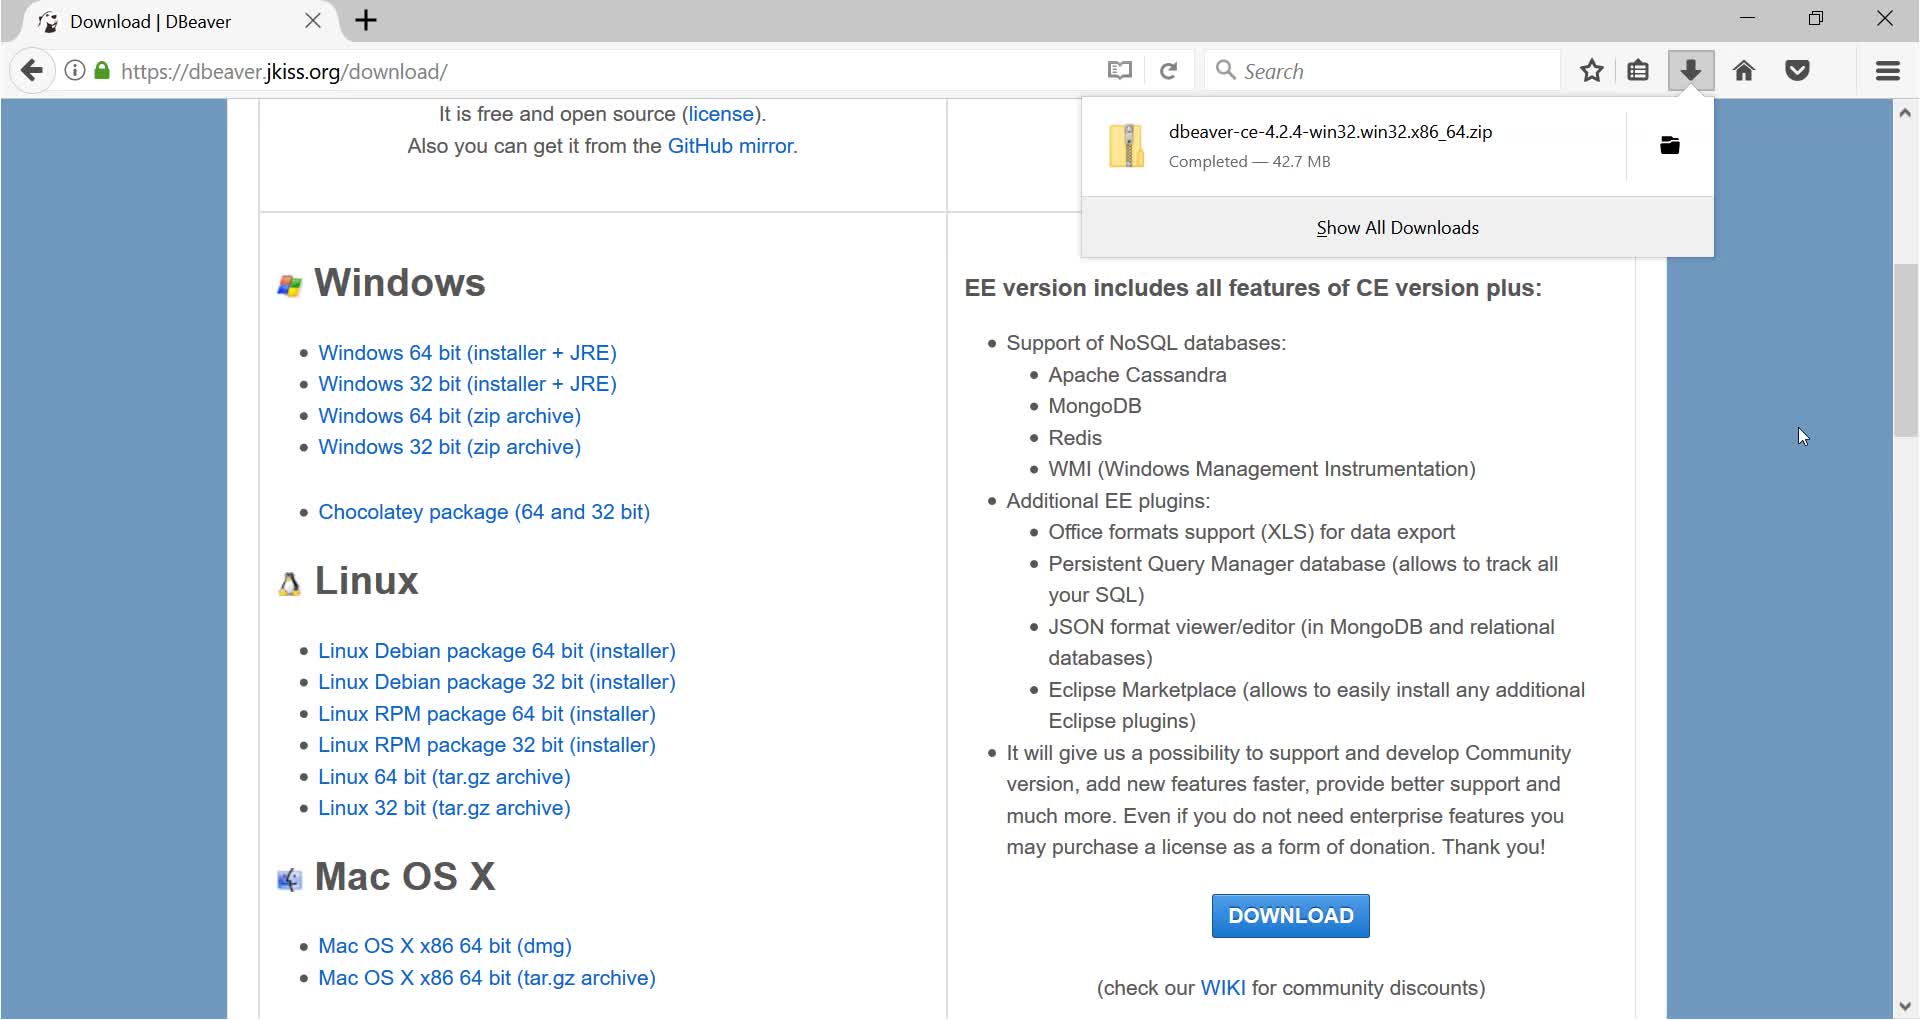Click the DOWNLOAD button for EE version
The width and height of the screenshot is (1920, 1020).
click(x=1290, y=915)
